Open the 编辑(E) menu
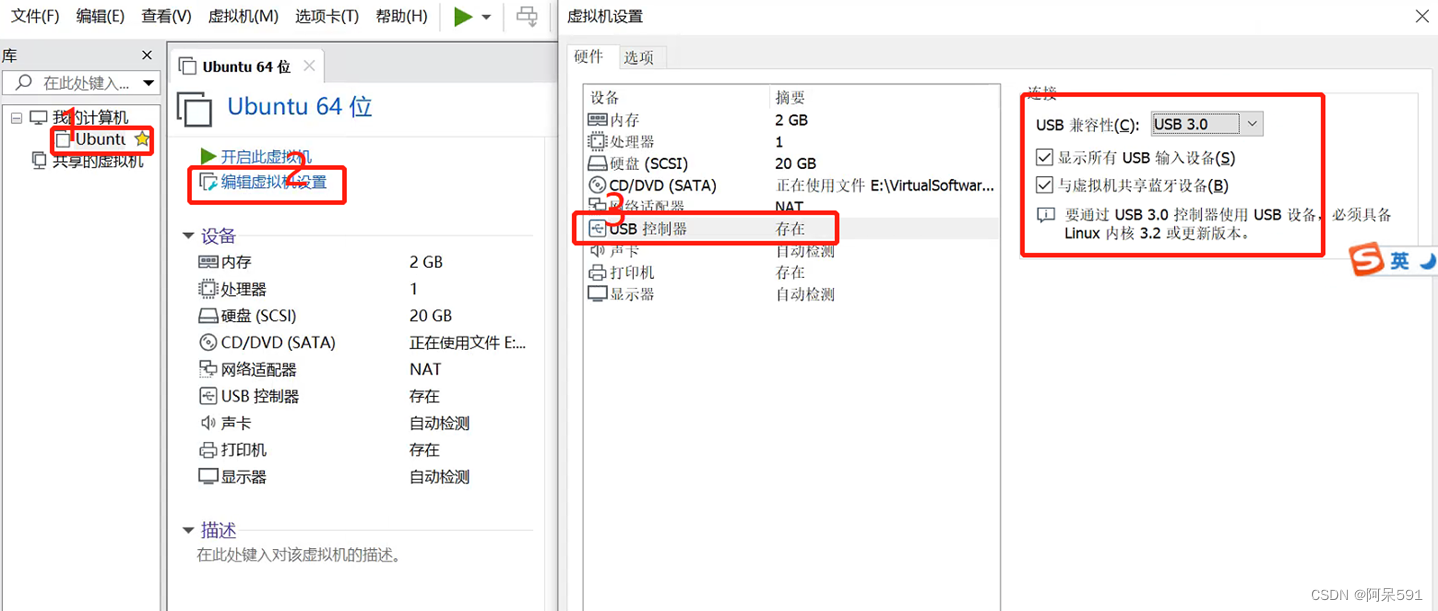This screenshot has width=1438, height=611. (x=100, y=17)
